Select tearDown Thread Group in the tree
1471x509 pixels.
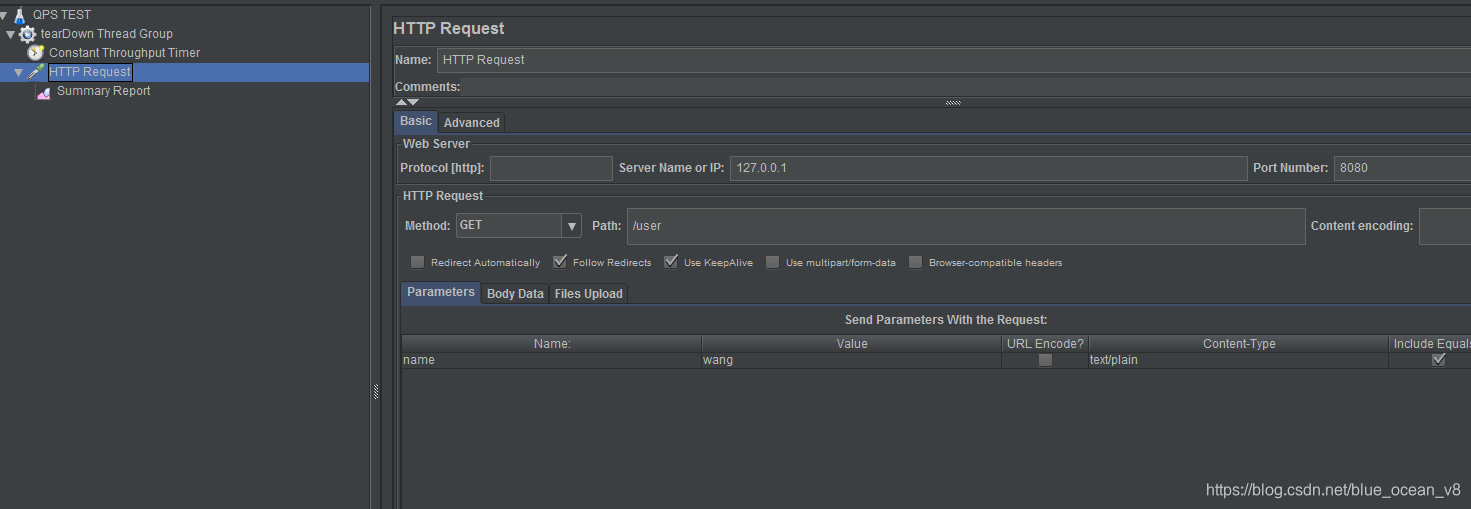pyautogui.click(x=106, y=34)
